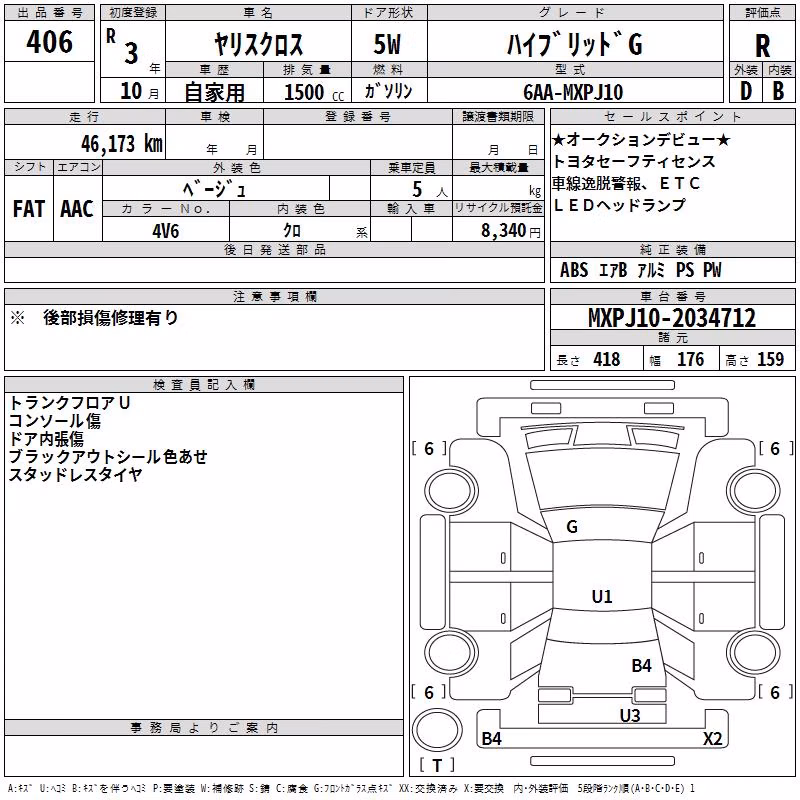
Task: Select the length value 418
Action: [607, 359]
